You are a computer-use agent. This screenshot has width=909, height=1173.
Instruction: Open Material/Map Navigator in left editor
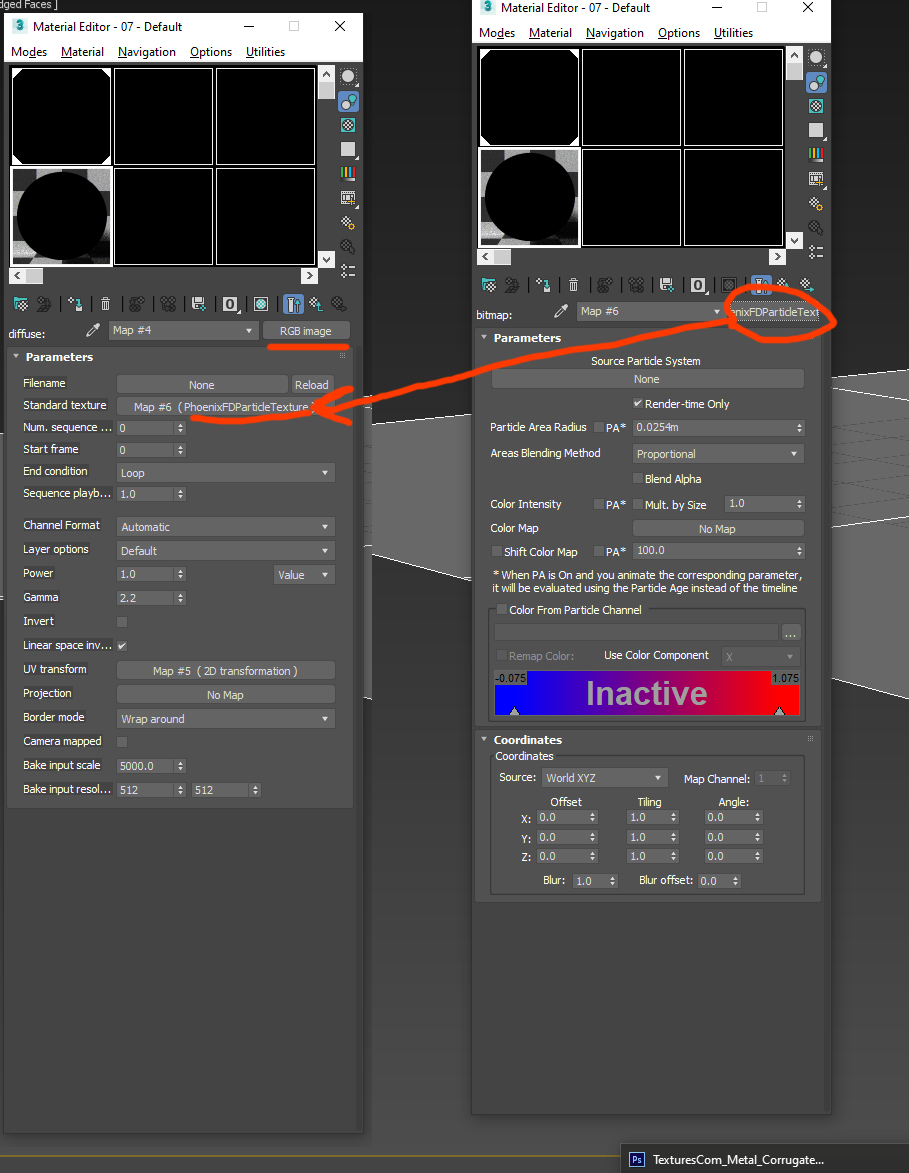click(x=348, y=270)
